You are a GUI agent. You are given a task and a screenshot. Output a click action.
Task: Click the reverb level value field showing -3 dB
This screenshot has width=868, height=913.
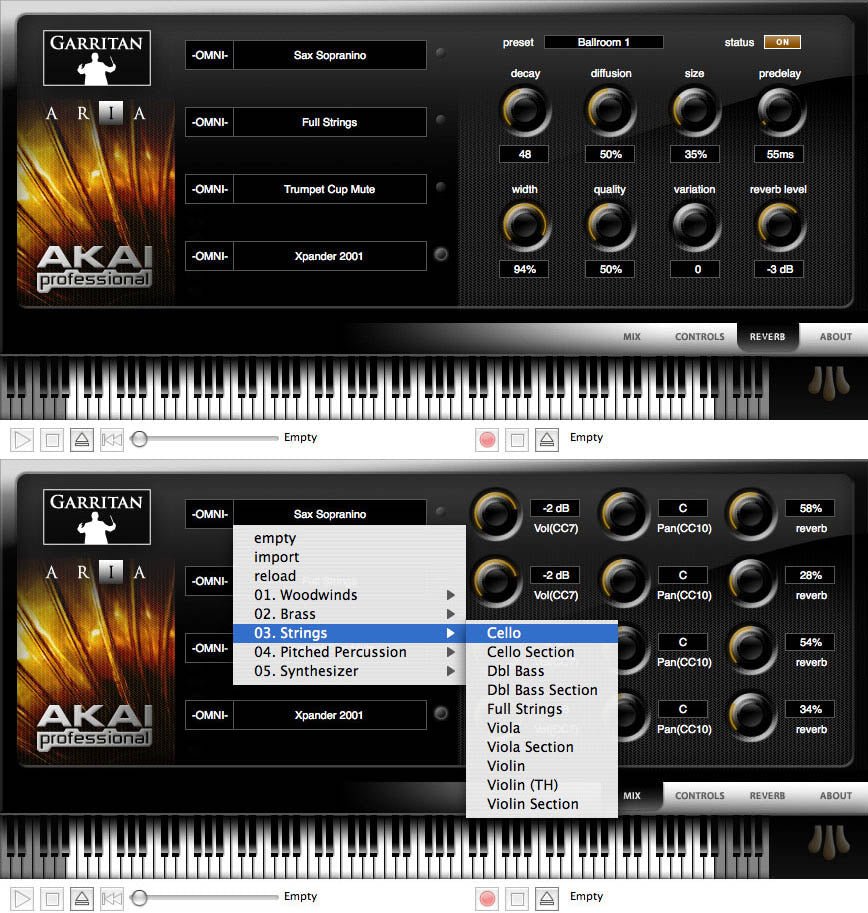click(x=779, y=269)
